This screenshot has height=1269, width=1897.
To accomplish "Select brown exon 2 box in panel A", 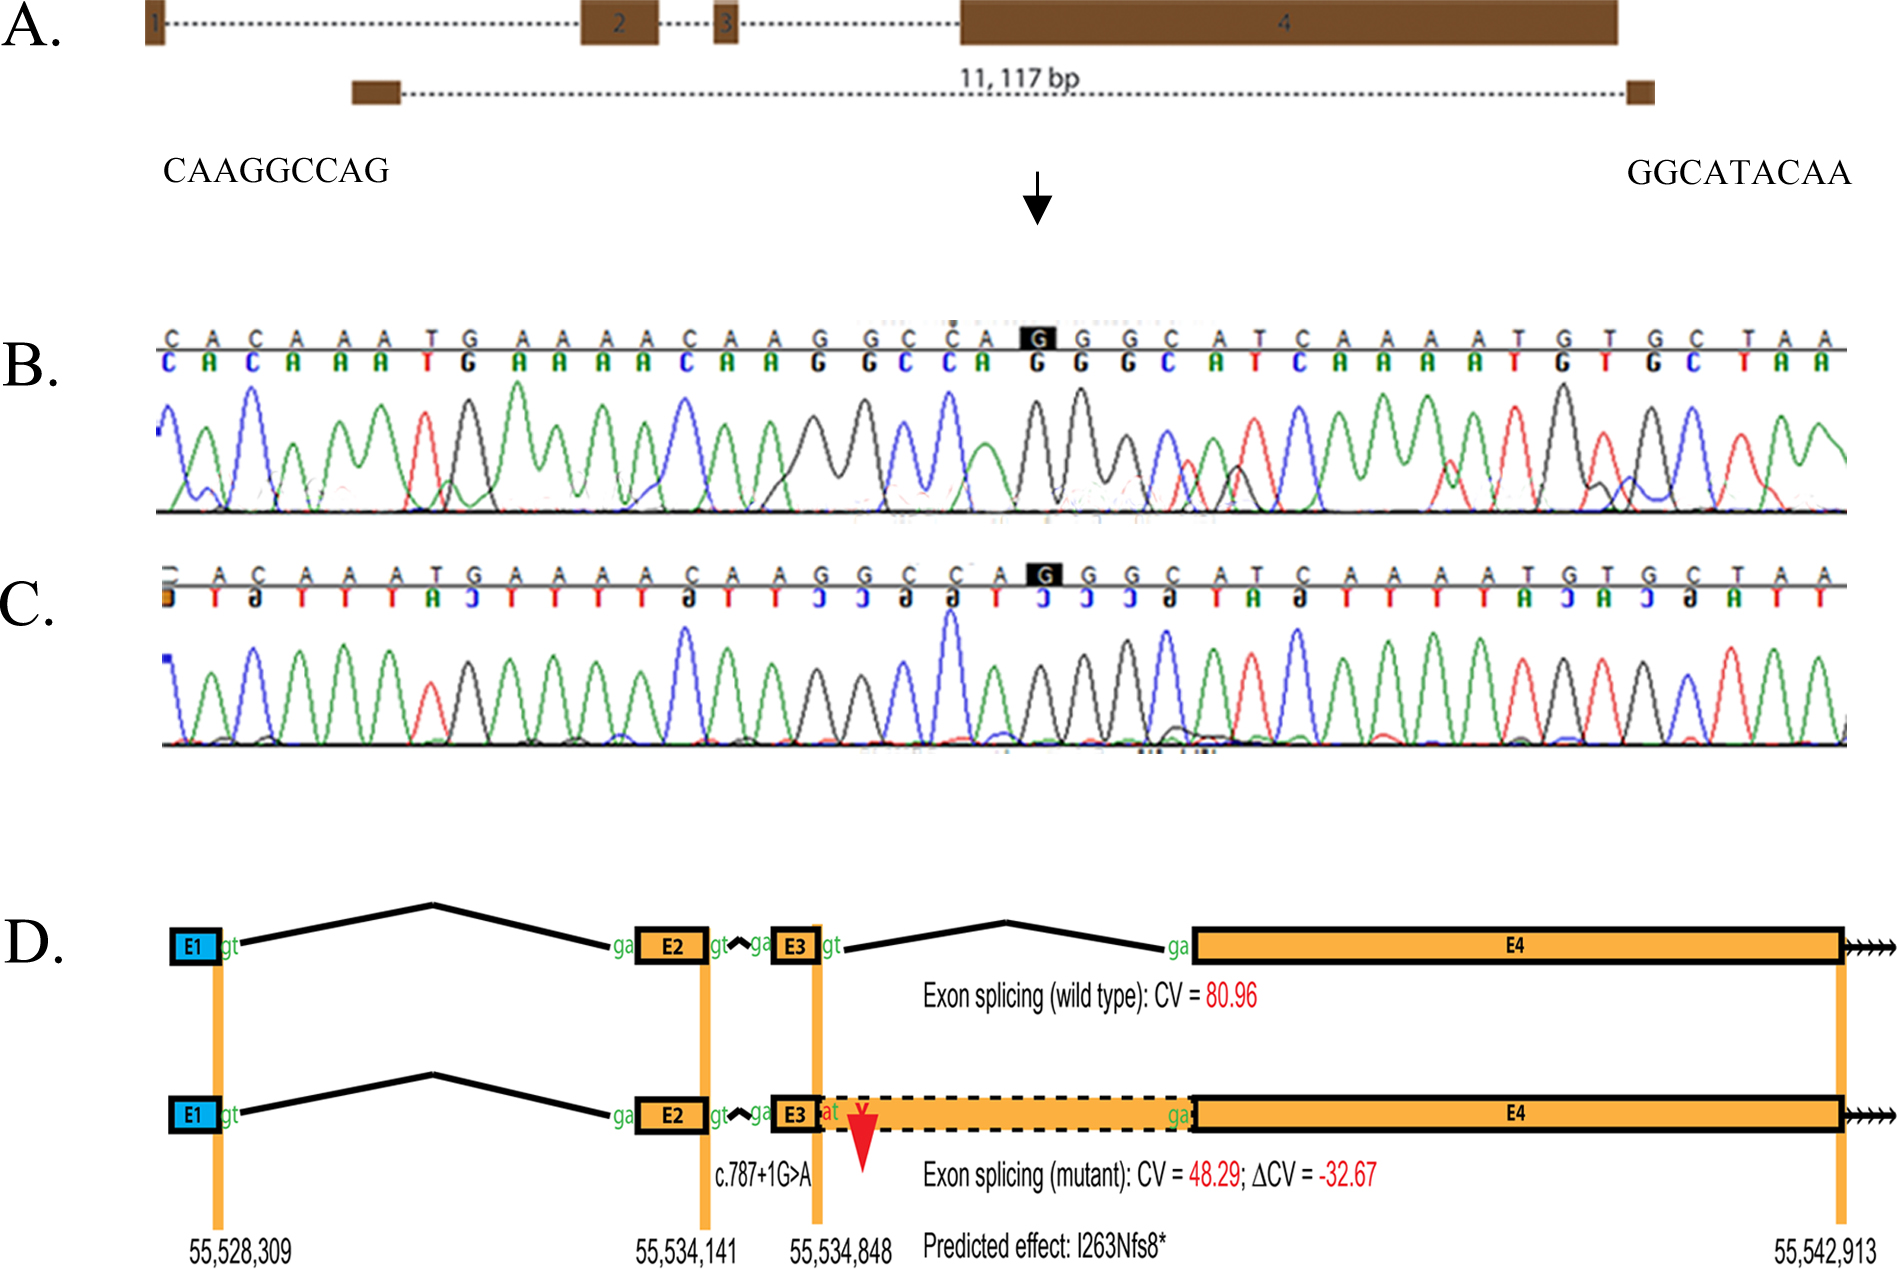I will [x=619, y=23].
